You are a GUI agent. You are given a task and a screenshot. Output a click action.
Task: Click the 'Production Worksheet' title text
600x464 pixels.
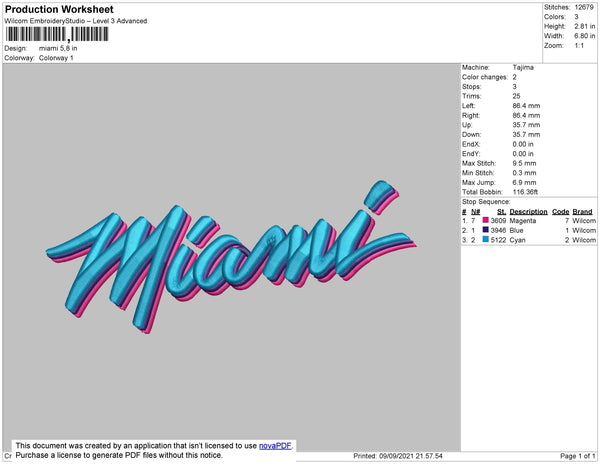coord(59,9)
